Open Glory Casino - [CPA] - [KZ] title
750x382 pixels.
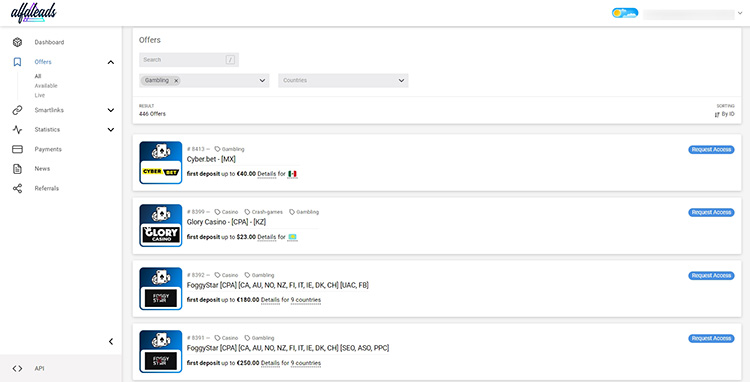pos(226,222)
